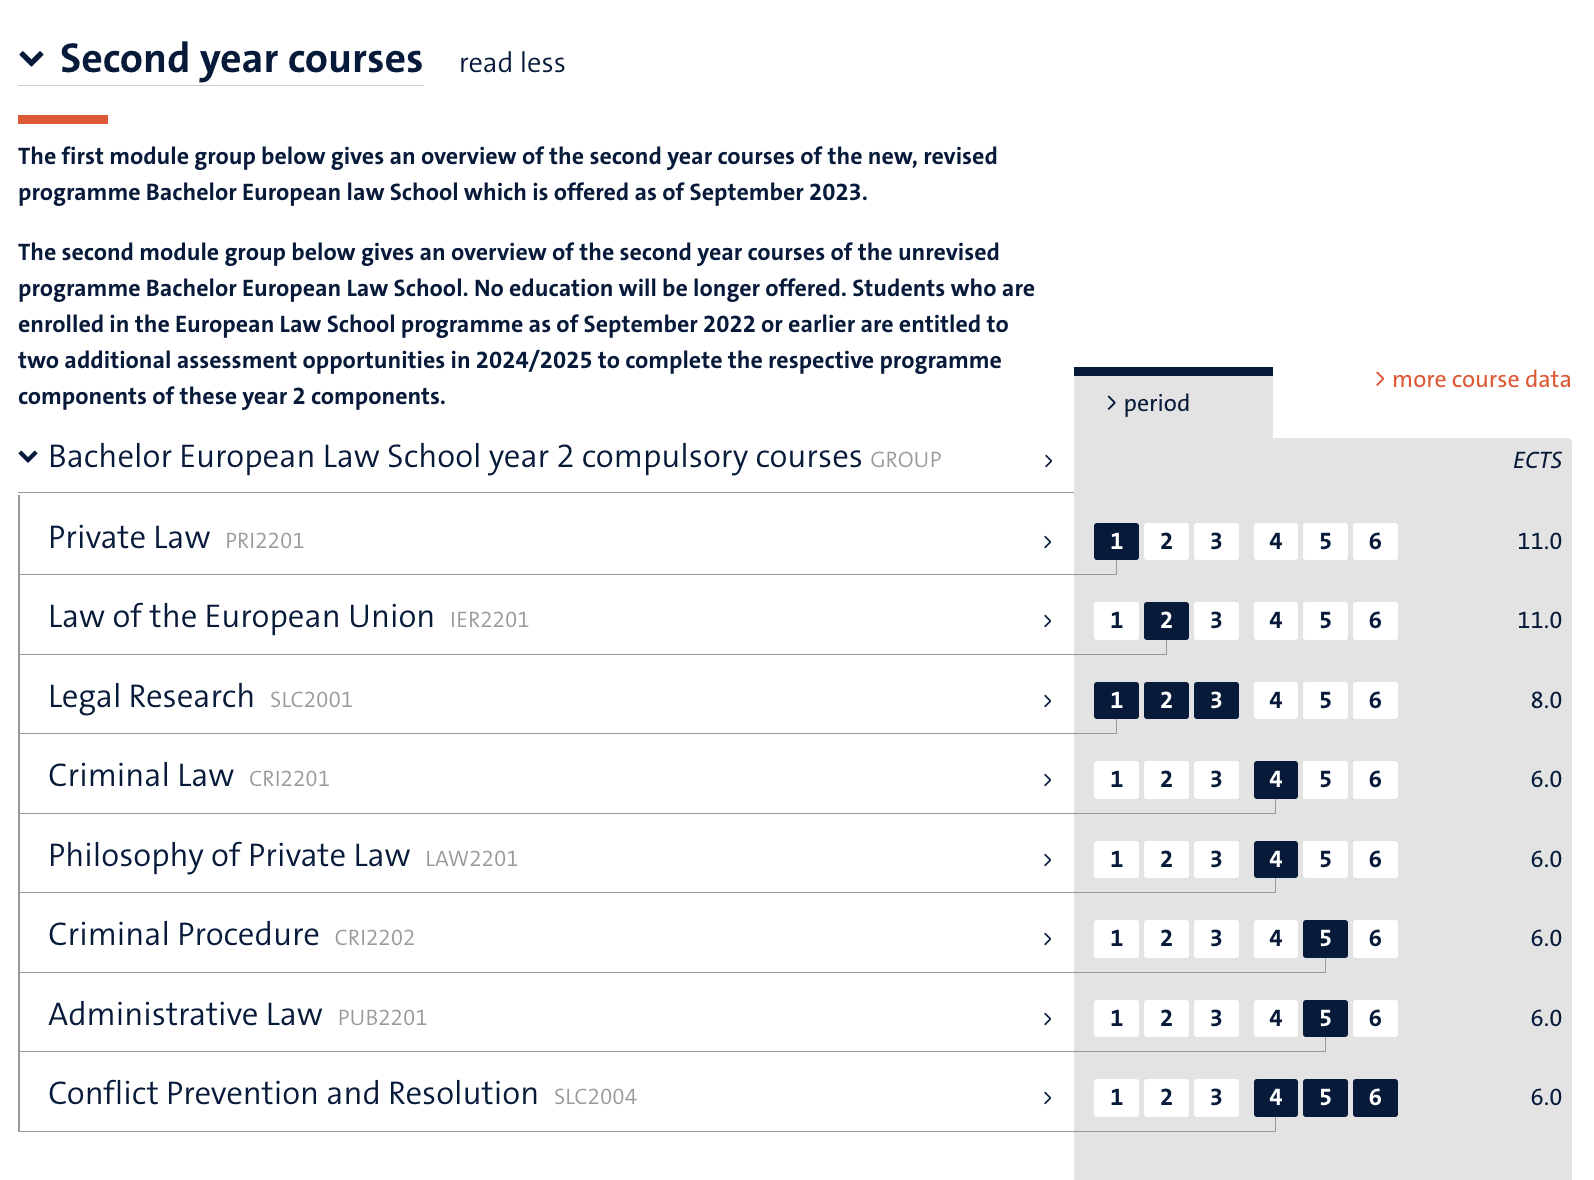The image size is (1594, 1180).
Task: Collapse the year 2 compulsory courses group
Action: click(29, 457)
